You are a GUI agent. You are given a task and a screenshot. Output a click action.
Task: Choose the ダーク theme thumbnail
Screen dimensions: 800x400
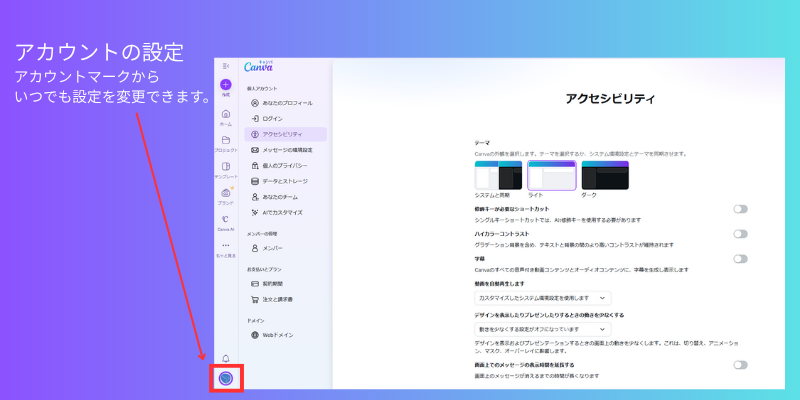[605, 176]
